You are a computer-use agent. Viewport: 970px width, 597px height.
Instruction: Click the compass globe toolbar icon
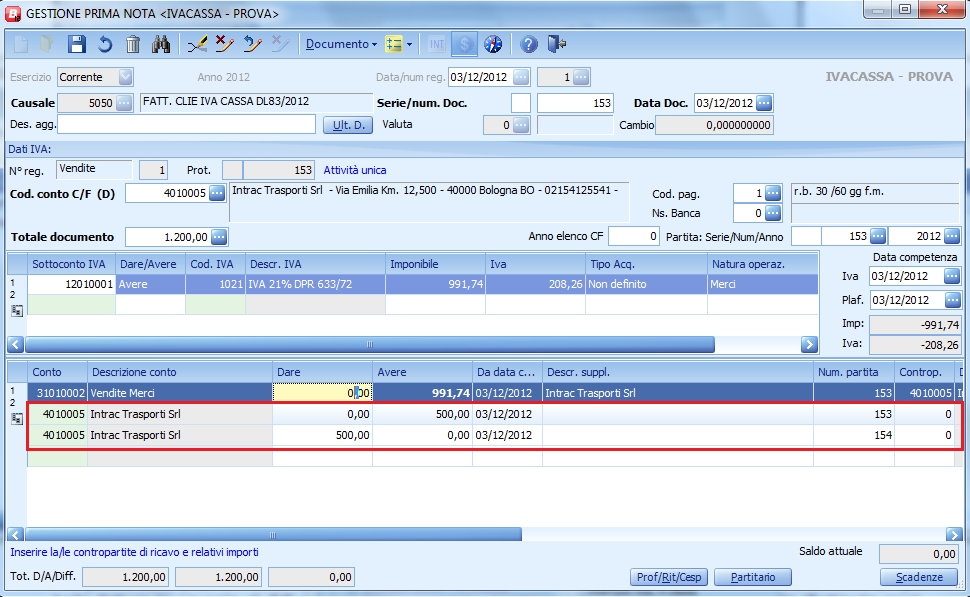493,44
